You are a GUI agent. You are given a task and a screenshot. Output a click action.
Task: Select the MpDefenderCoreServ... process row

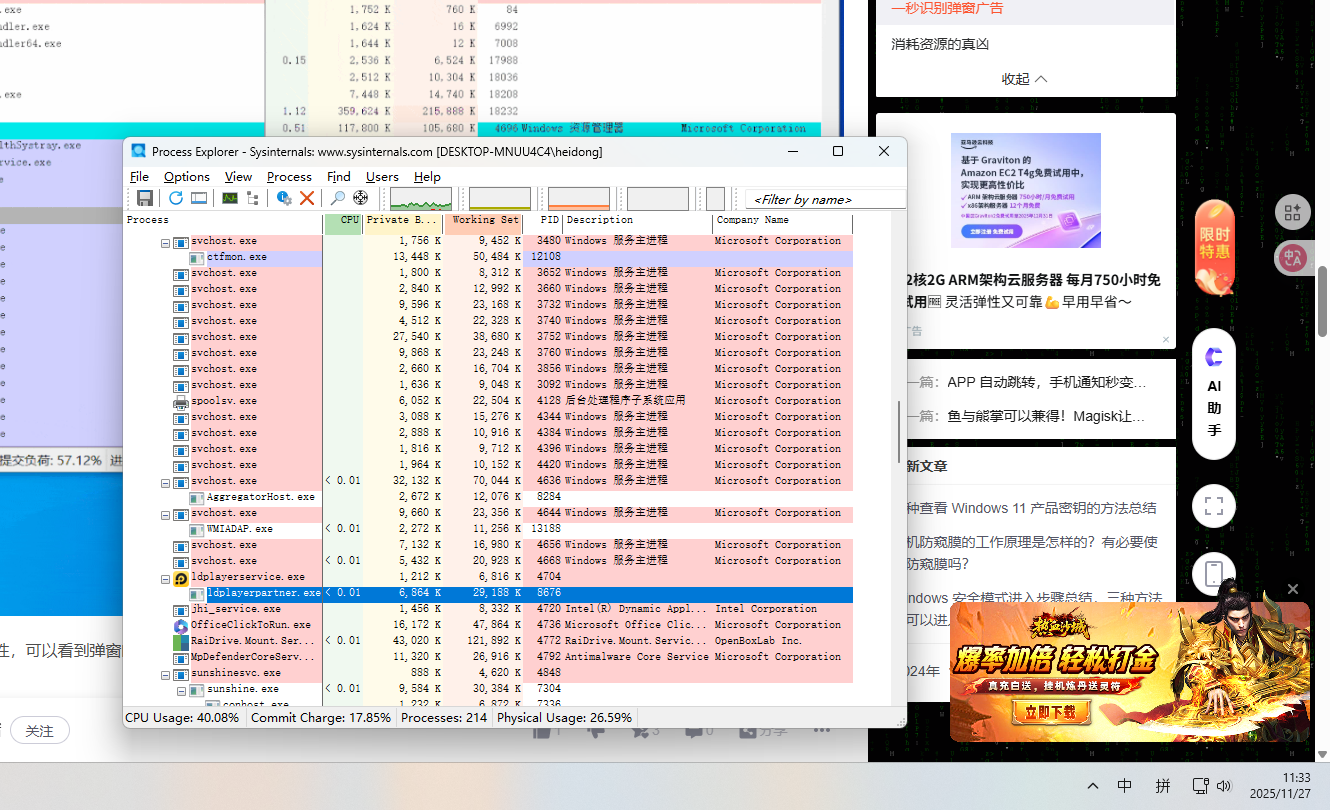(x=489, y=657)
